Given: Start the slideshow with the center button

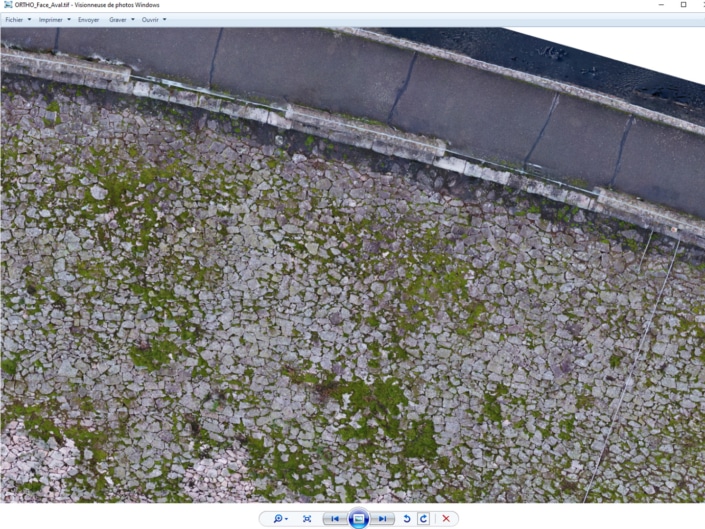Looking at the screenshot, I should 359,519.
